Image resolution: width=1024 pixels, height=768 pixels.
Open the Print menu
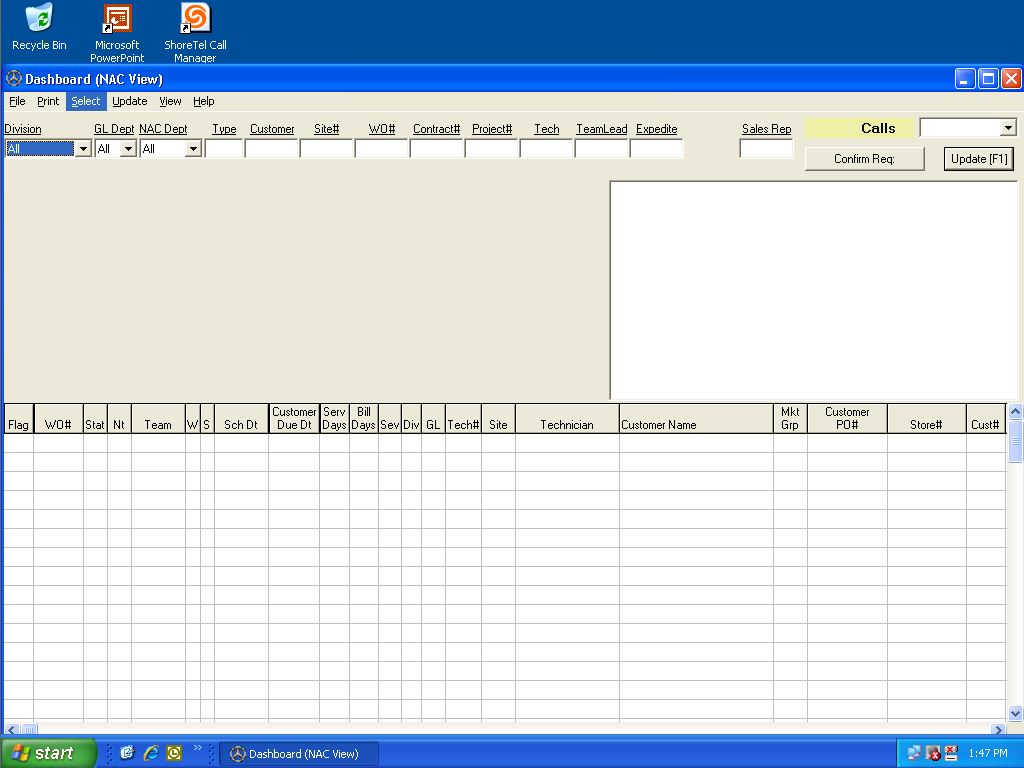[x=48, y=101]
